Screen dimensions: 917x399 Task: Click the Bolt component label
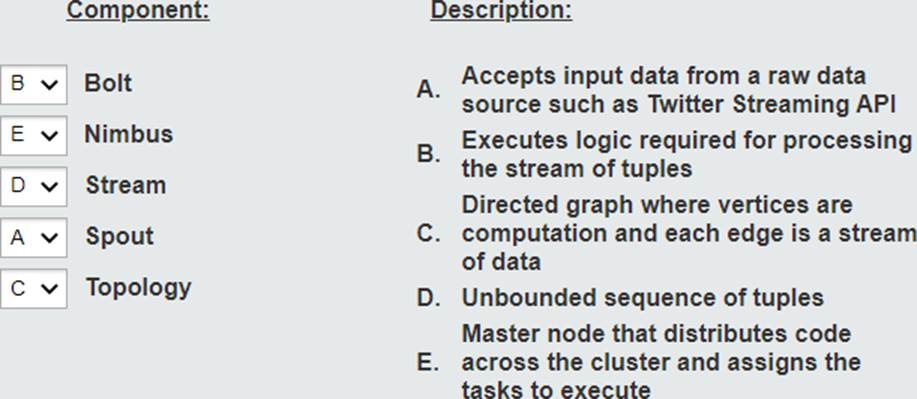[x=108, y=83]
